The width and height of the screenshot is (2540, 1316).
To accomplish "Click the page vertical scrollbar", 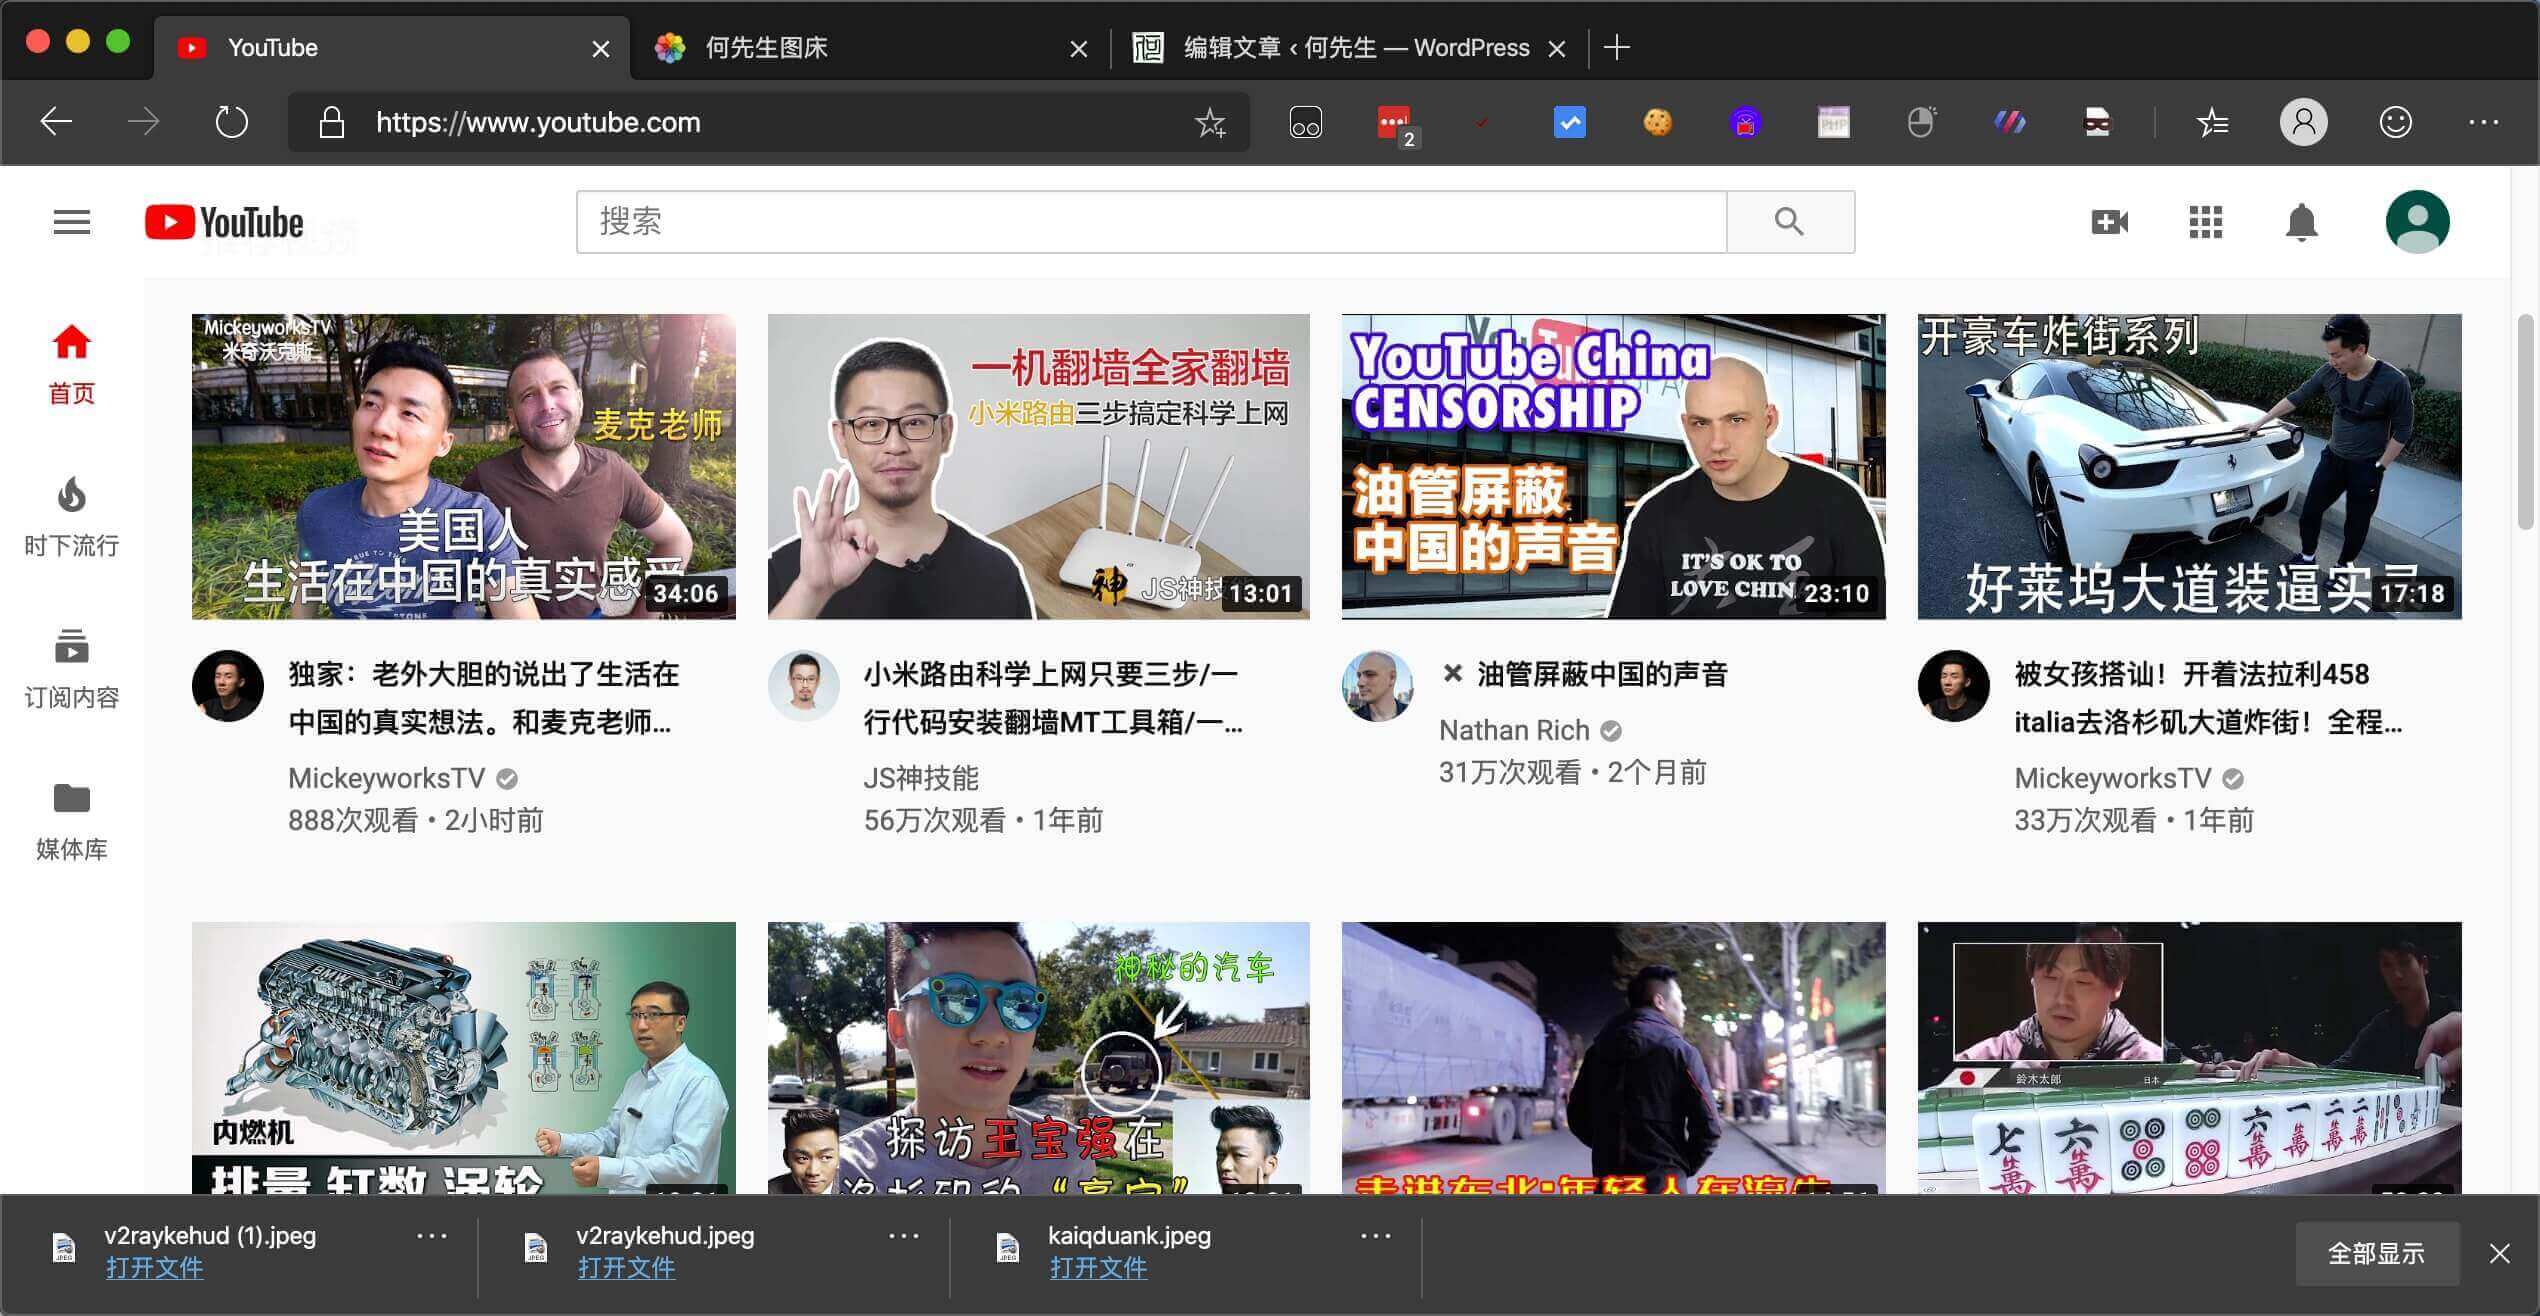I will coord(2525,420).
